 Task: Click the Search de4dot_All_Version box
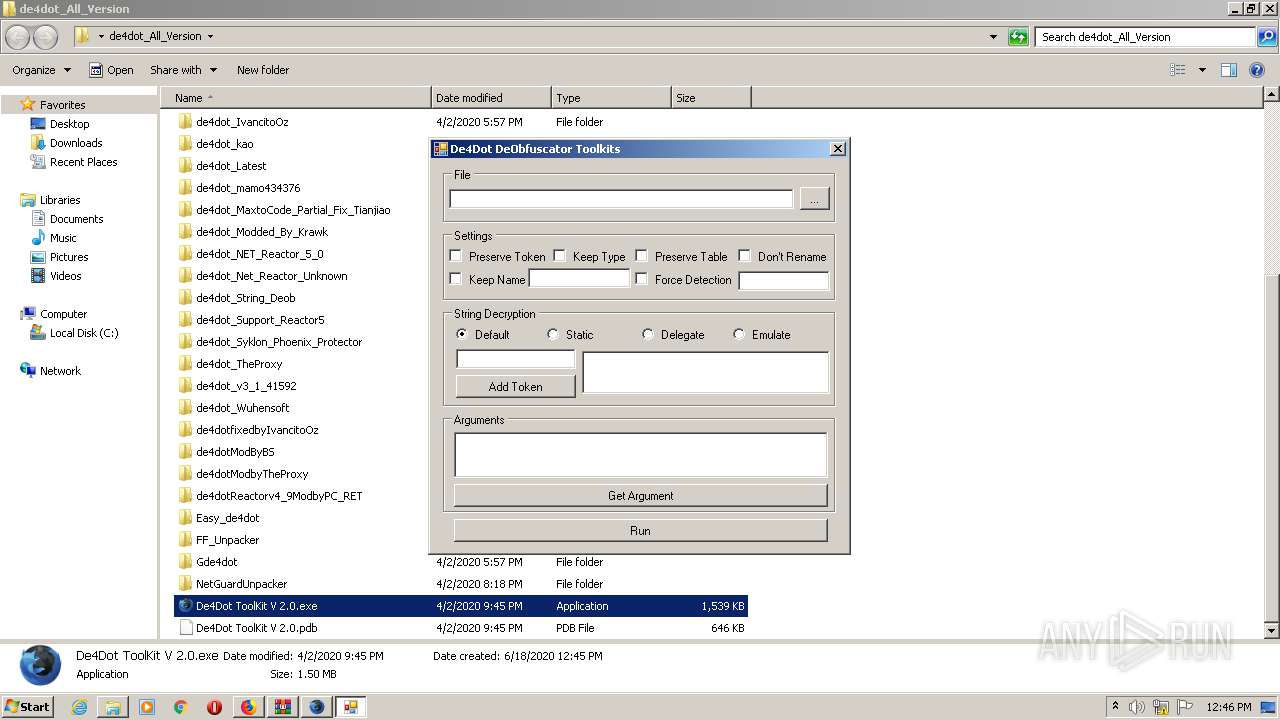tap(1146, 37)
